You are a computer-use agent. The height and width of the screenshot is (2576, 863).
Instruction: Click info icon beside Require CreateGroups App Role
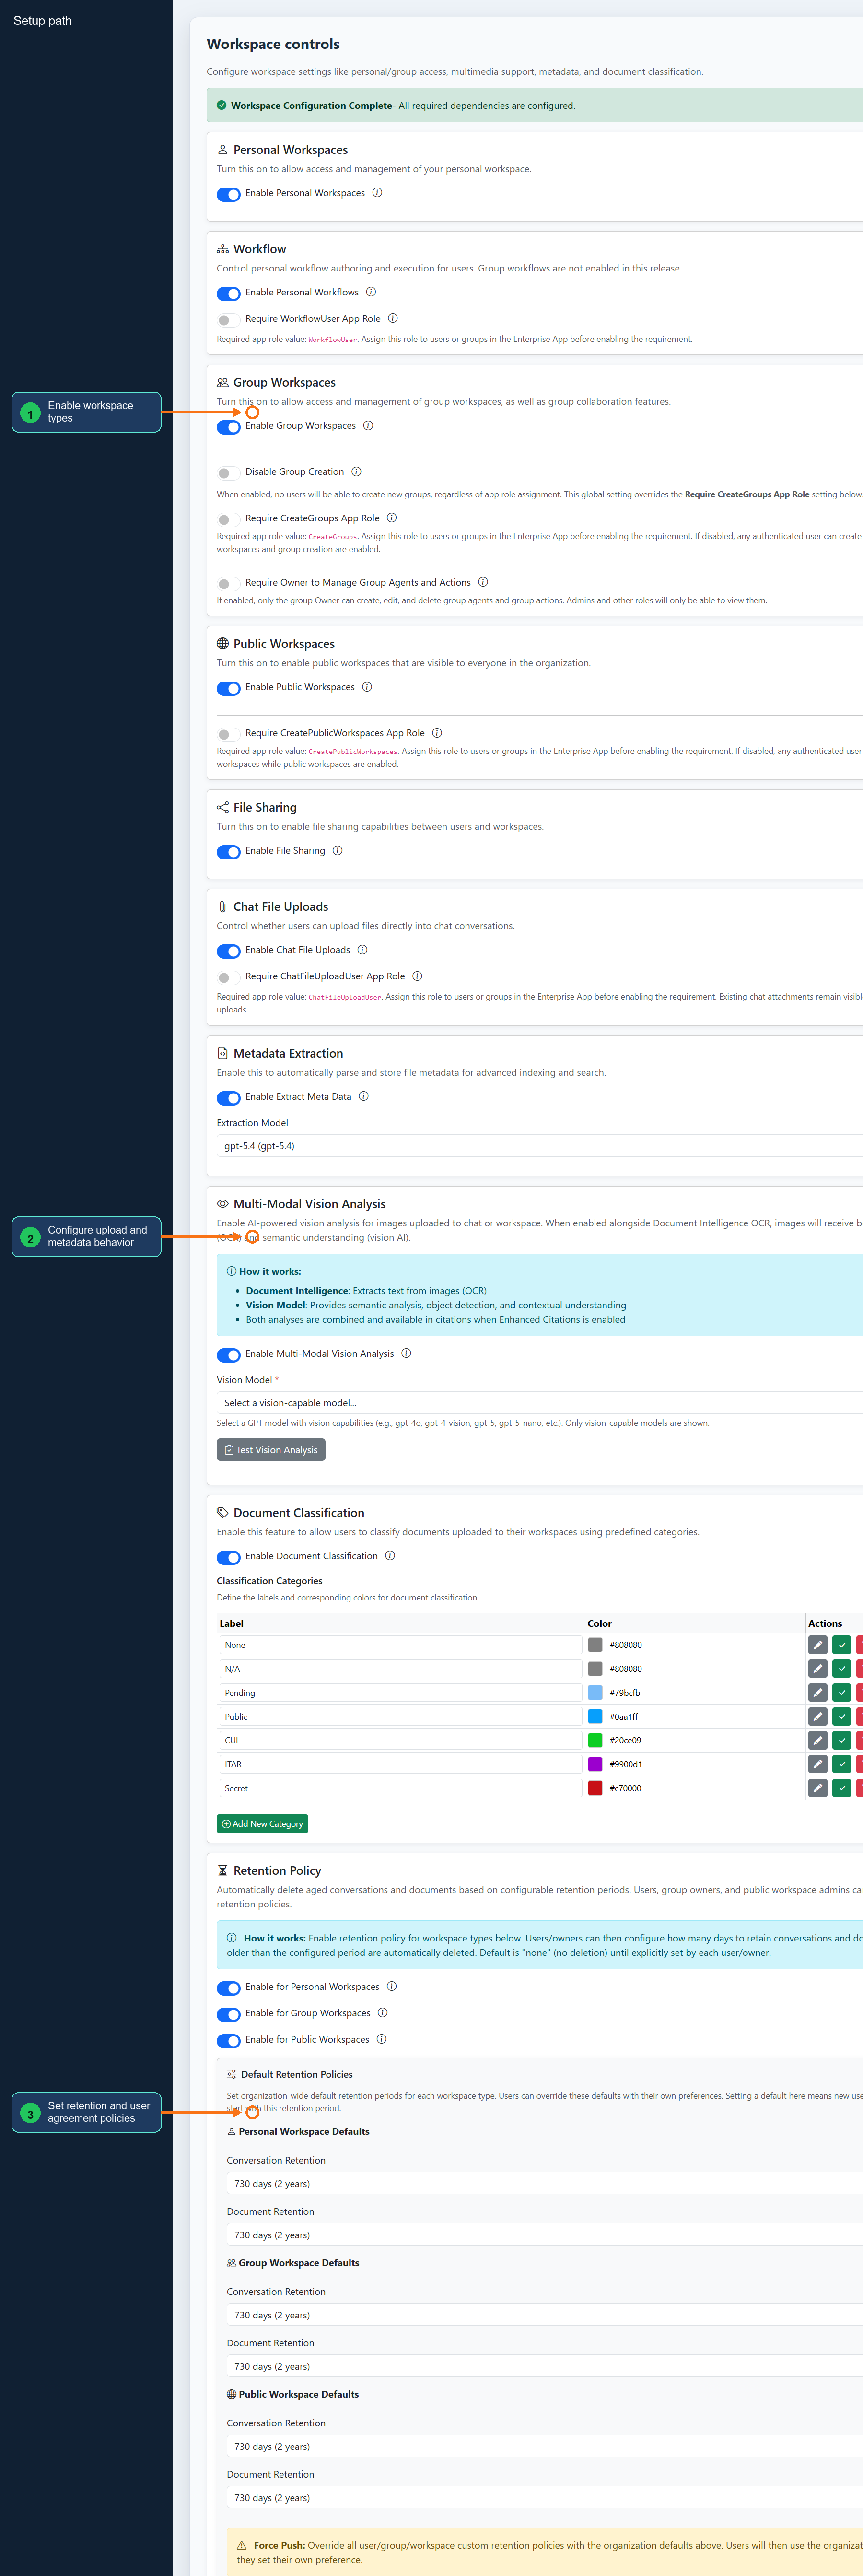(392, 518)
